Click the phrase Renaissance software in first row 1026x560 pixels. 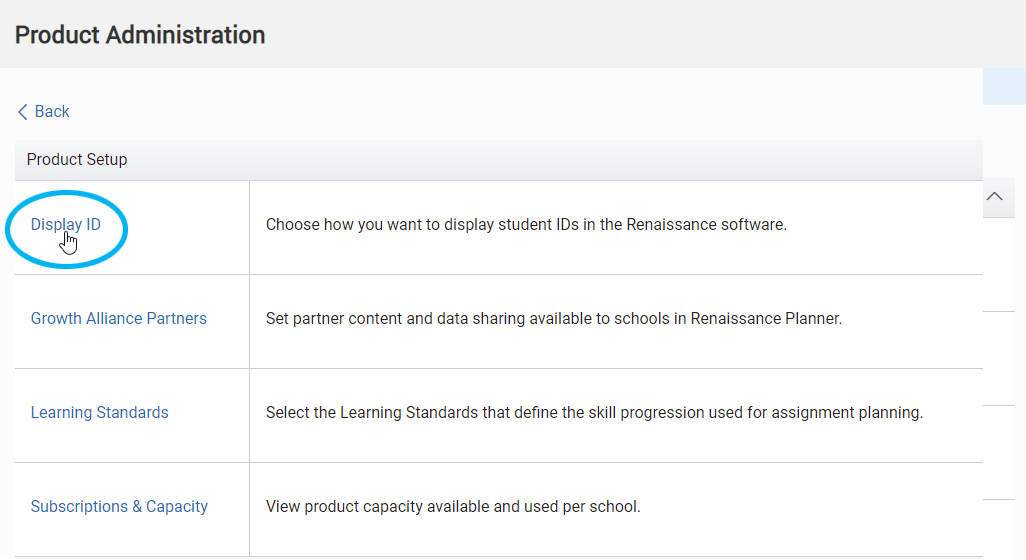coord(706,224)
